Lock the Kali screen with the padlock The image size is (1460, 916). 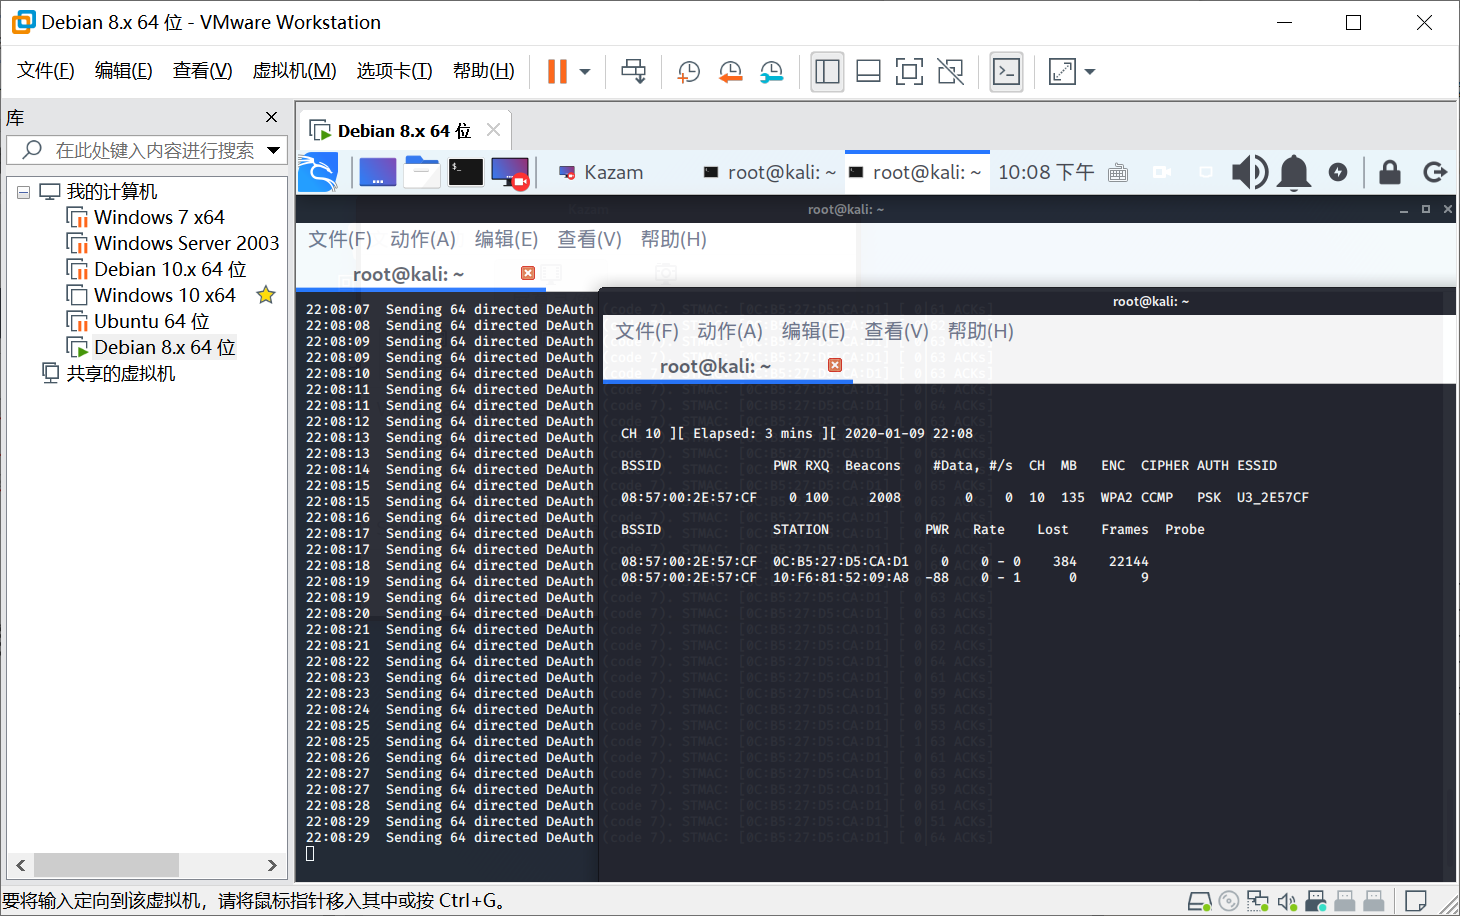1390,172
